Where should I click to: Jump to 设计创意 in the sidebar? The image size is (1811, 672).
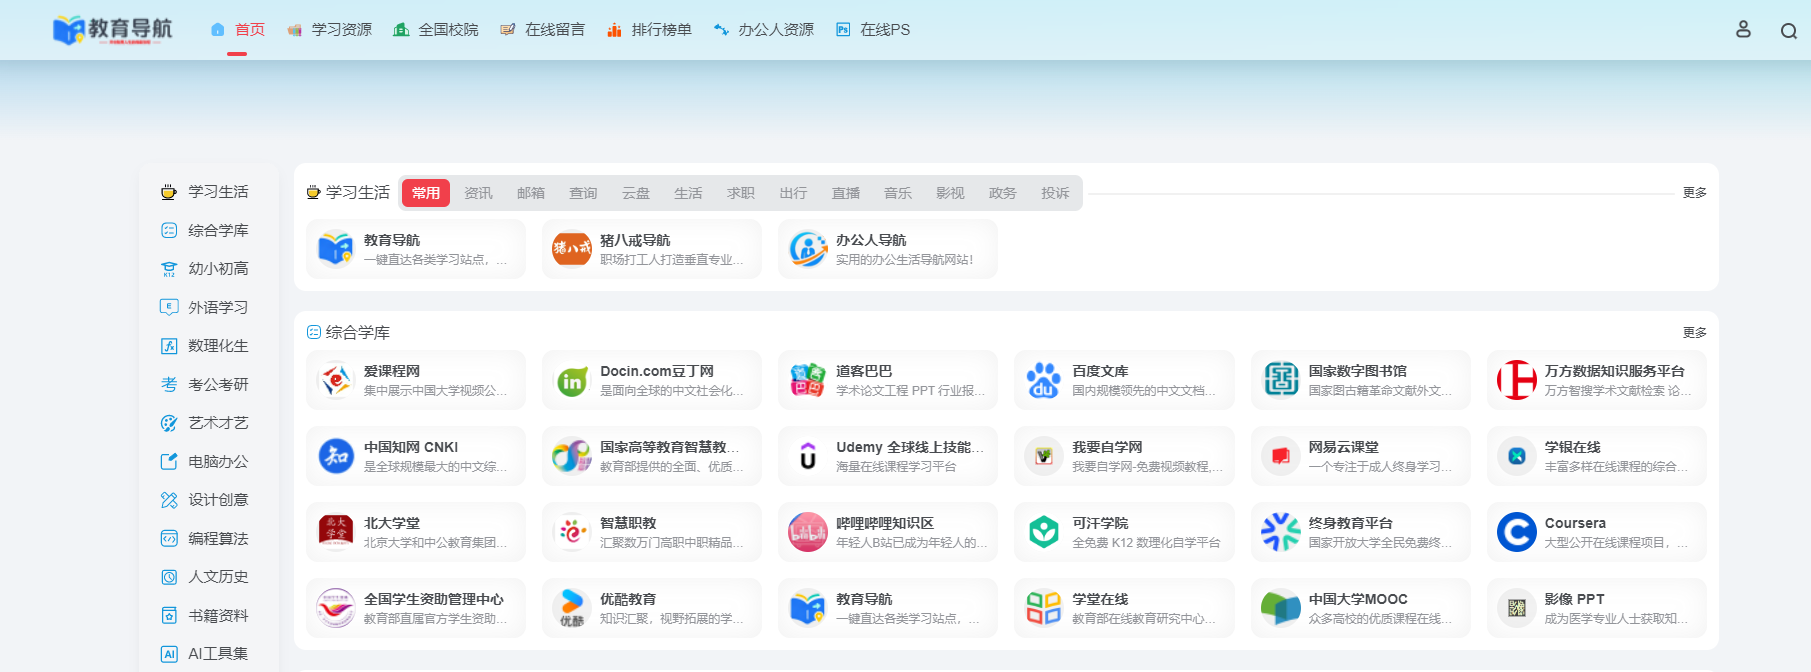(x=206, y=500)
